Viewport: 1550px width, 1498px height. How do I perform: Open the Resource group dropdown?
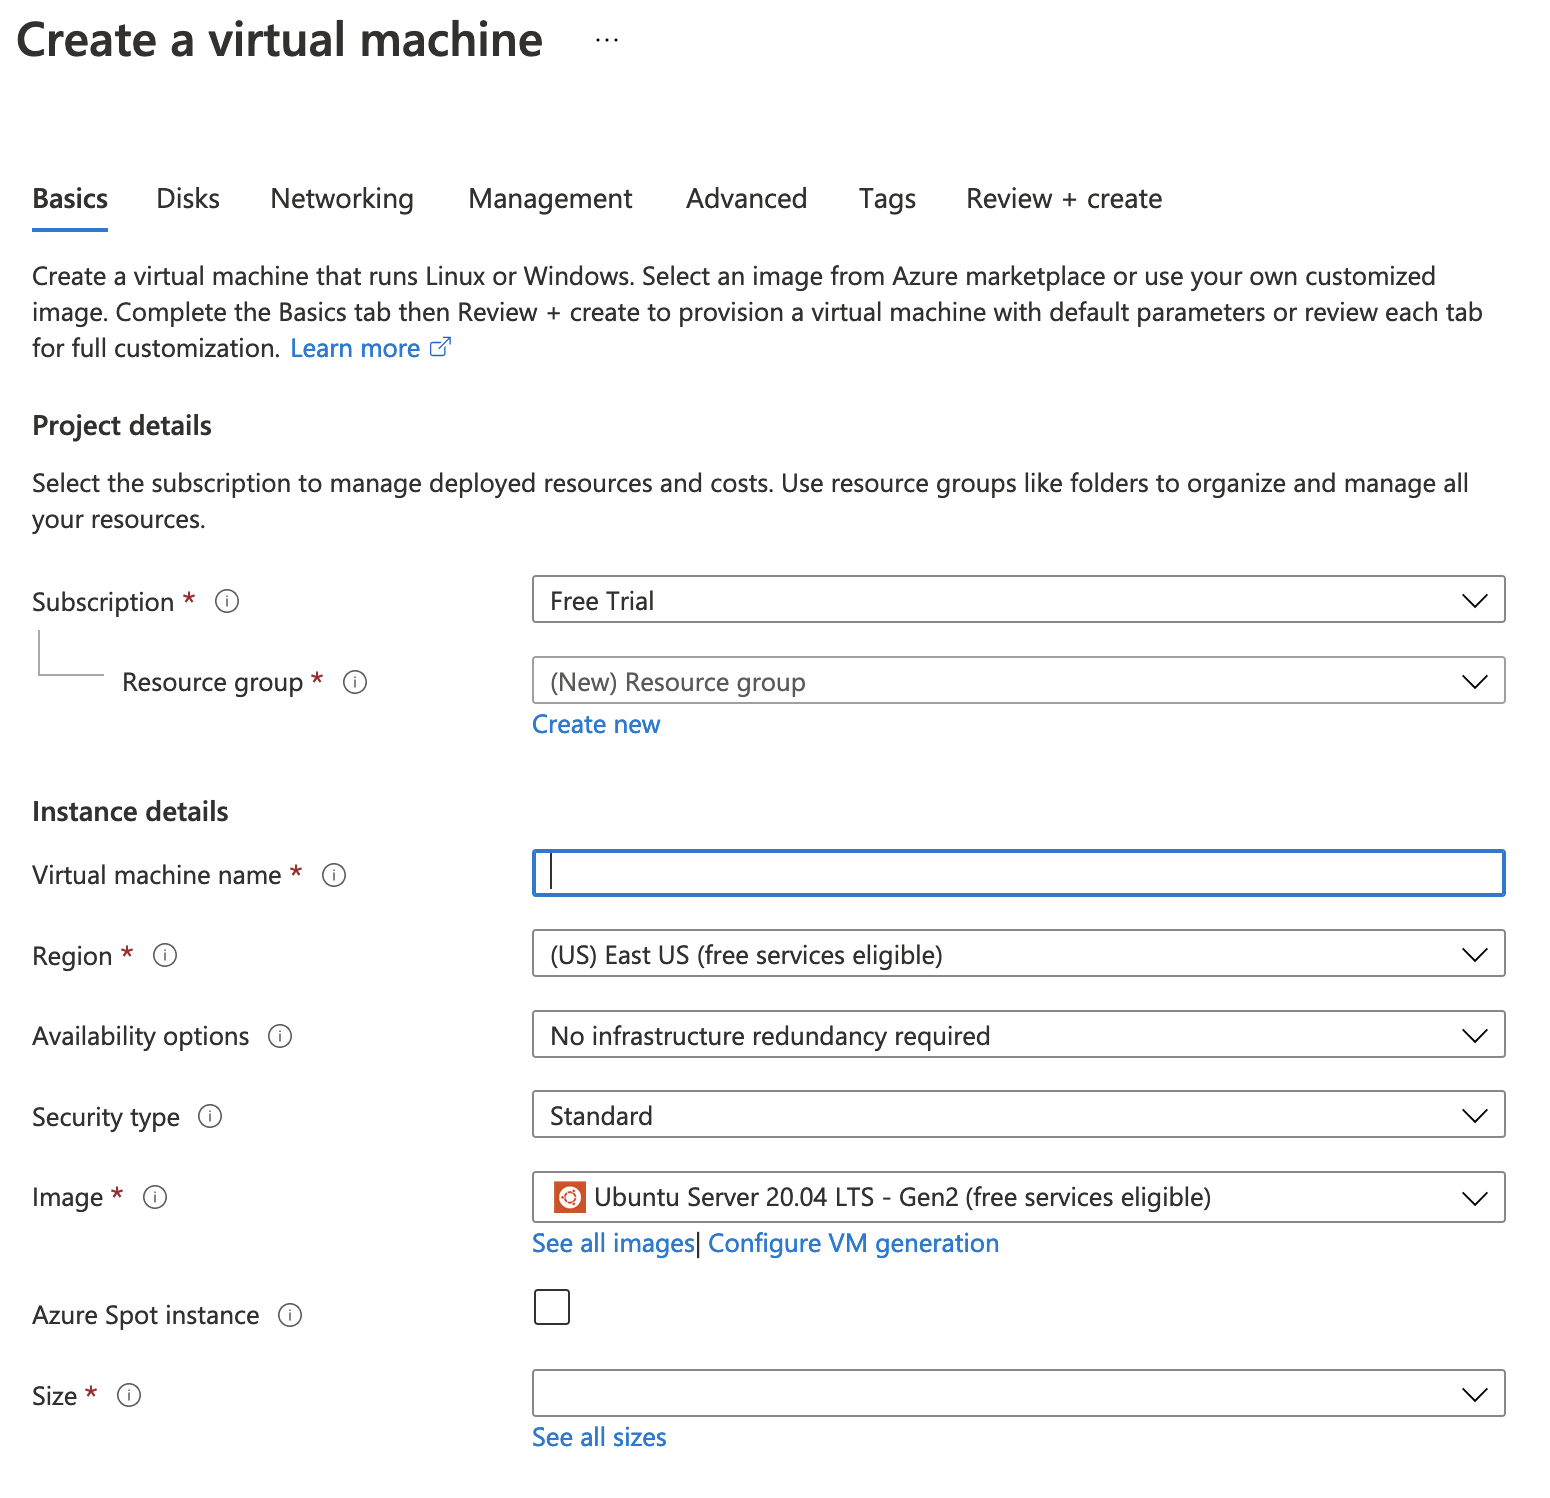click(1018, 681)
